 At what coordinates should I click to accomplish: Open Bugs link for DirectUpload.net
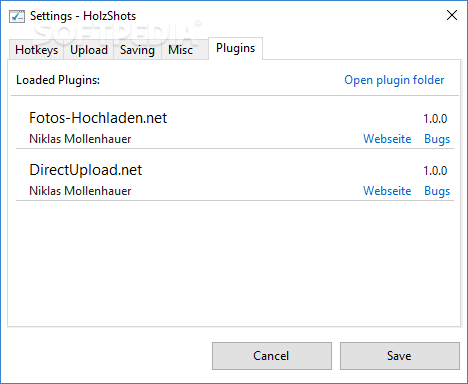coord(437,191)
